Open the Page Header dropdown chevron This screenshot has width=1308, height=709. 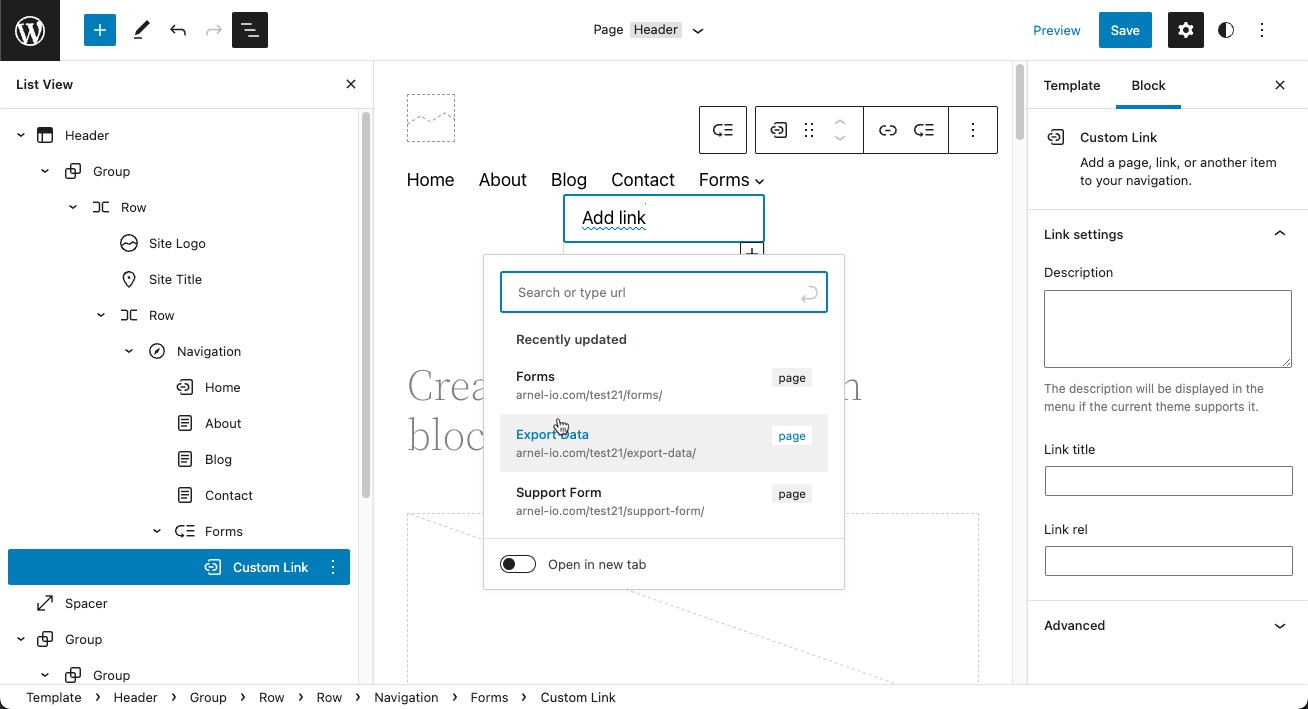(x=698, y=31)
